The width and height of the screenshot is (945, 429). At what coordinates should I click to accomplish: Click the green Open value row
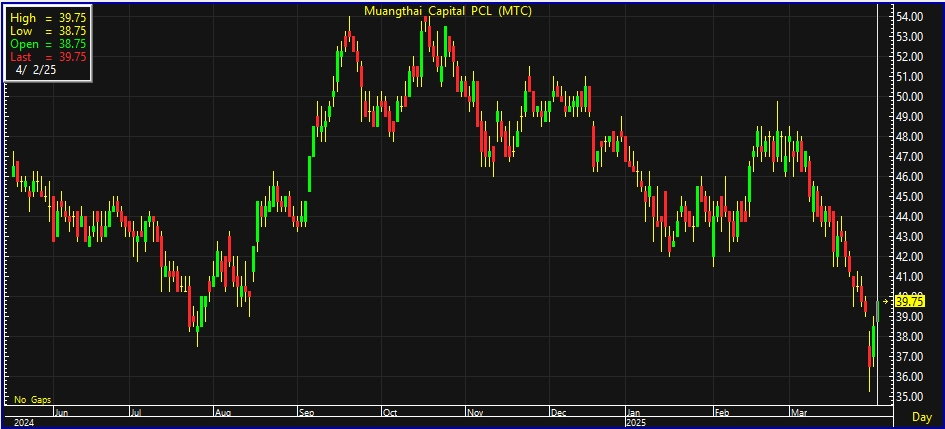(x=48, y=44)
